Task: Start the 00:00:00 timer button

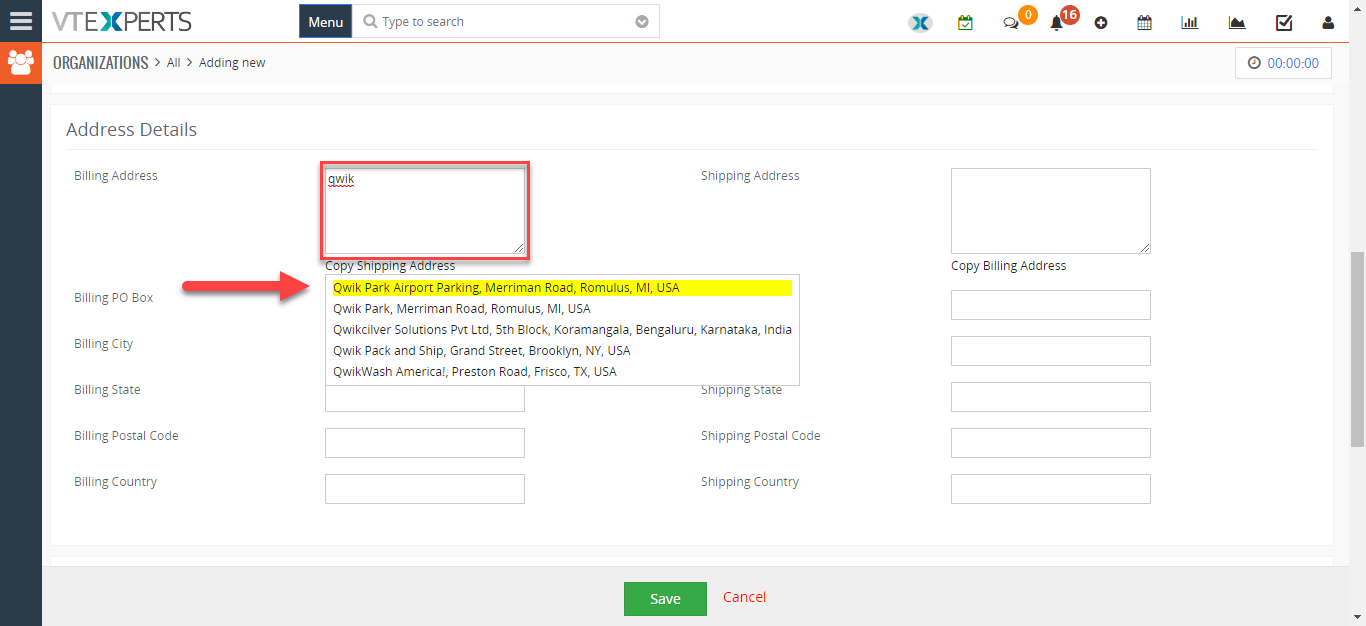Action: coord(1284,63)
